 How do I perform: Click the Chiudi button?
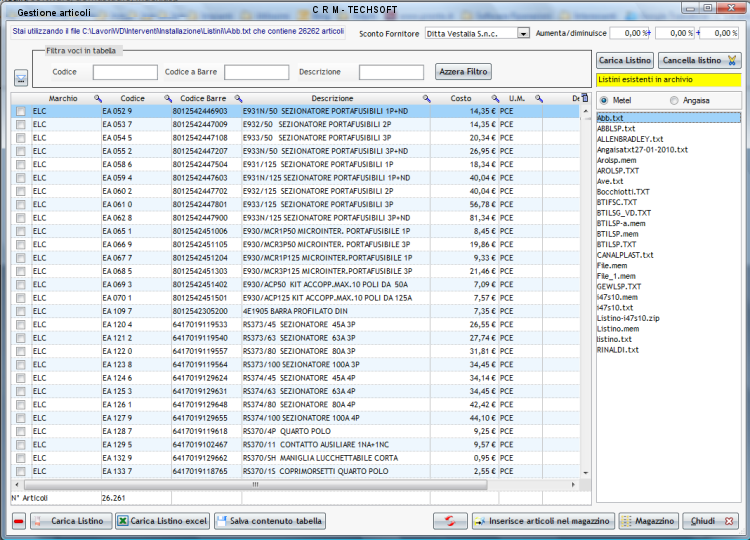coord(710,521)
